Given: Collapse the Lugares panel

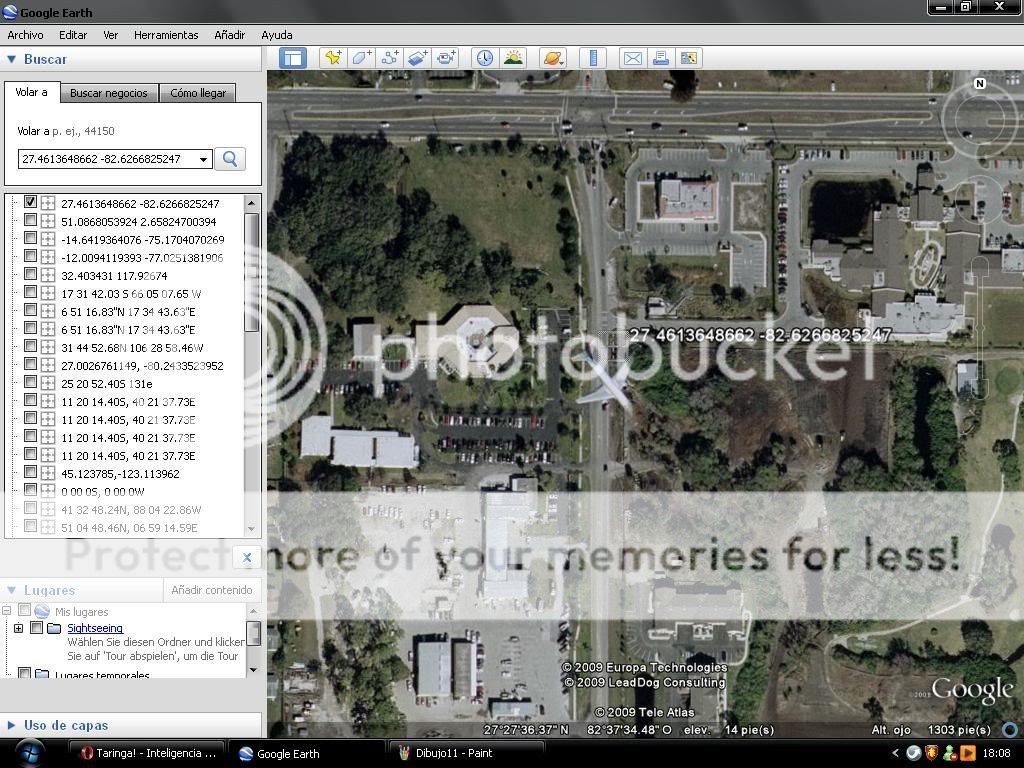Looking at the screenshot, I should (x=11, y=590).
